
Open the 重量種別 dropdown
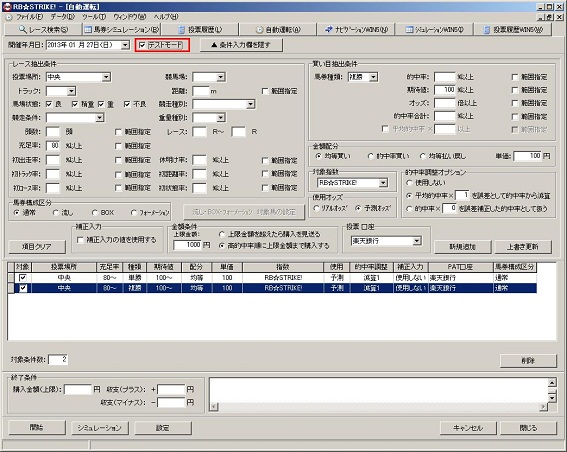tap(221, 118)
